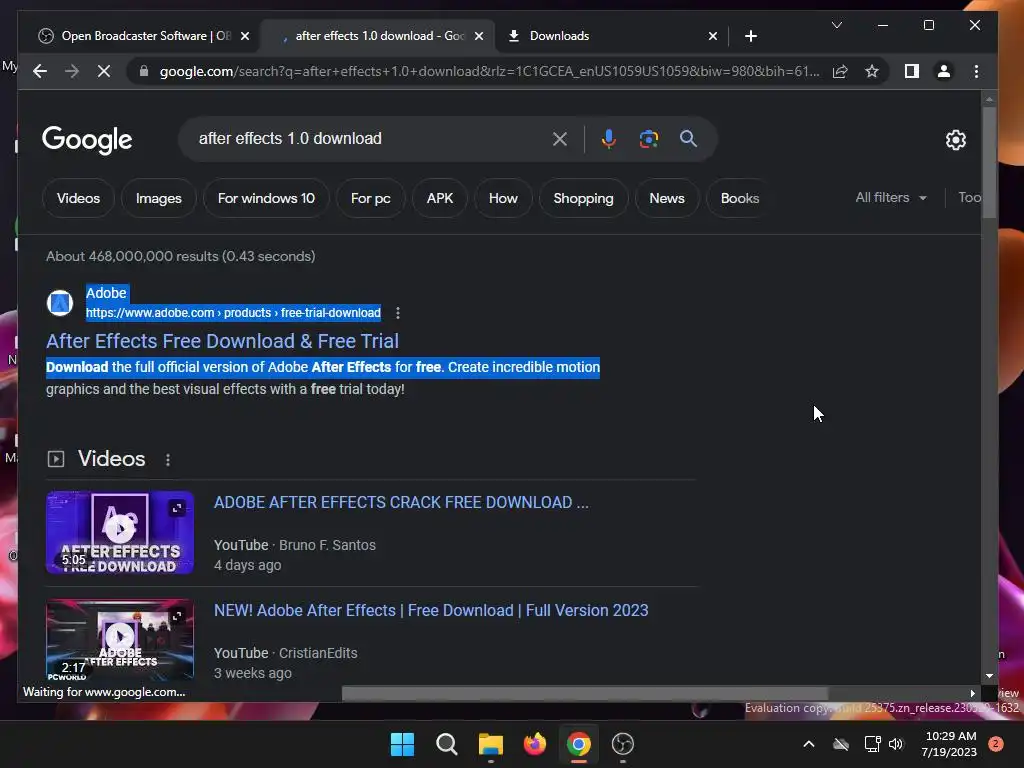Open File Explorer from taskbar
The width and height of the screenshot is (1024, 768).
[x=490, y=744]
